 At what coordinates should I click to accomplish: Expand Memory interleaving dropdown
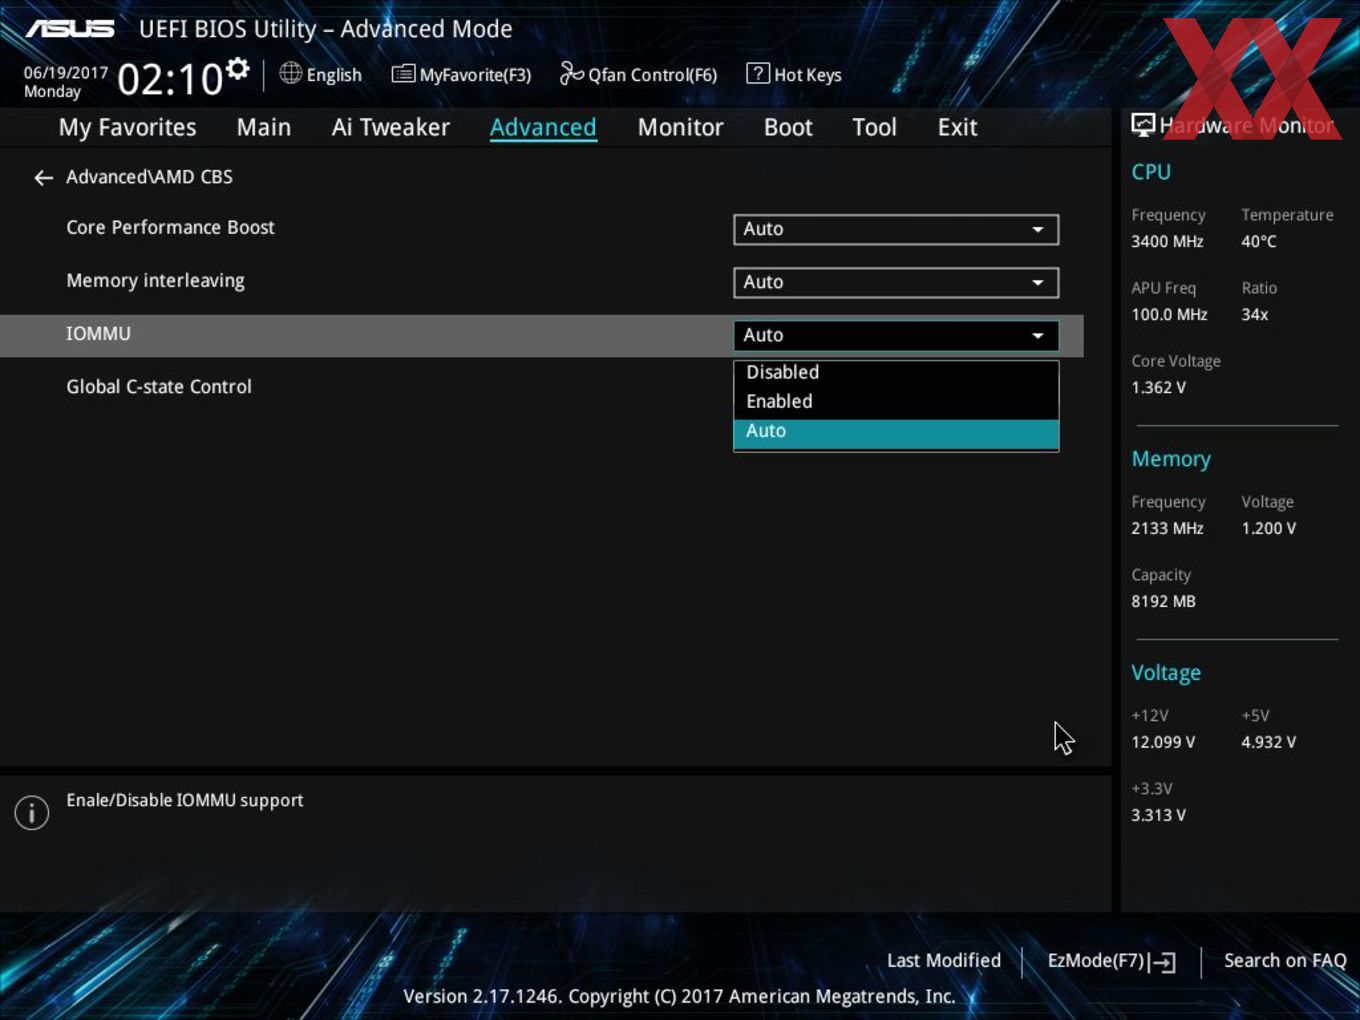(x=896, y=282)
